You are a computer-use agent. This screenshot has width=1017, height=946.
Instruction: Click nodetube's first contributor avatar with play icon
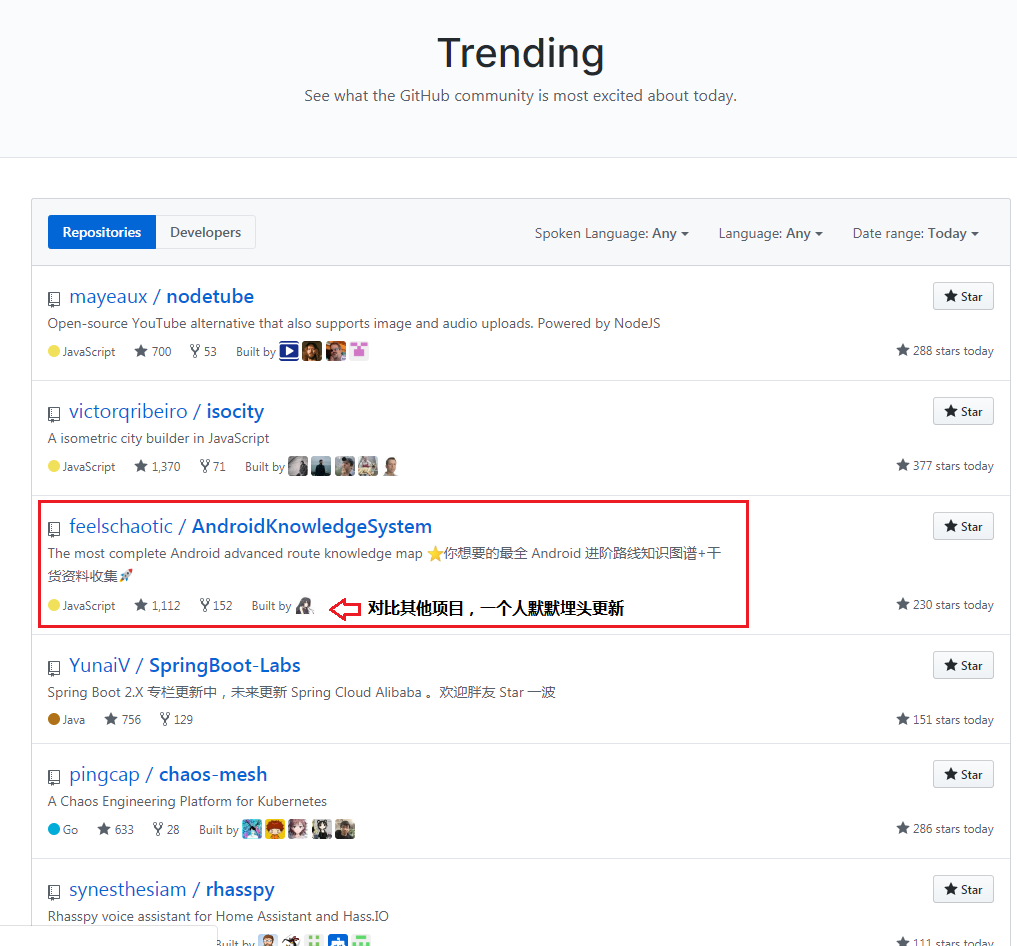pyautogui.click(x=289, y=351)
